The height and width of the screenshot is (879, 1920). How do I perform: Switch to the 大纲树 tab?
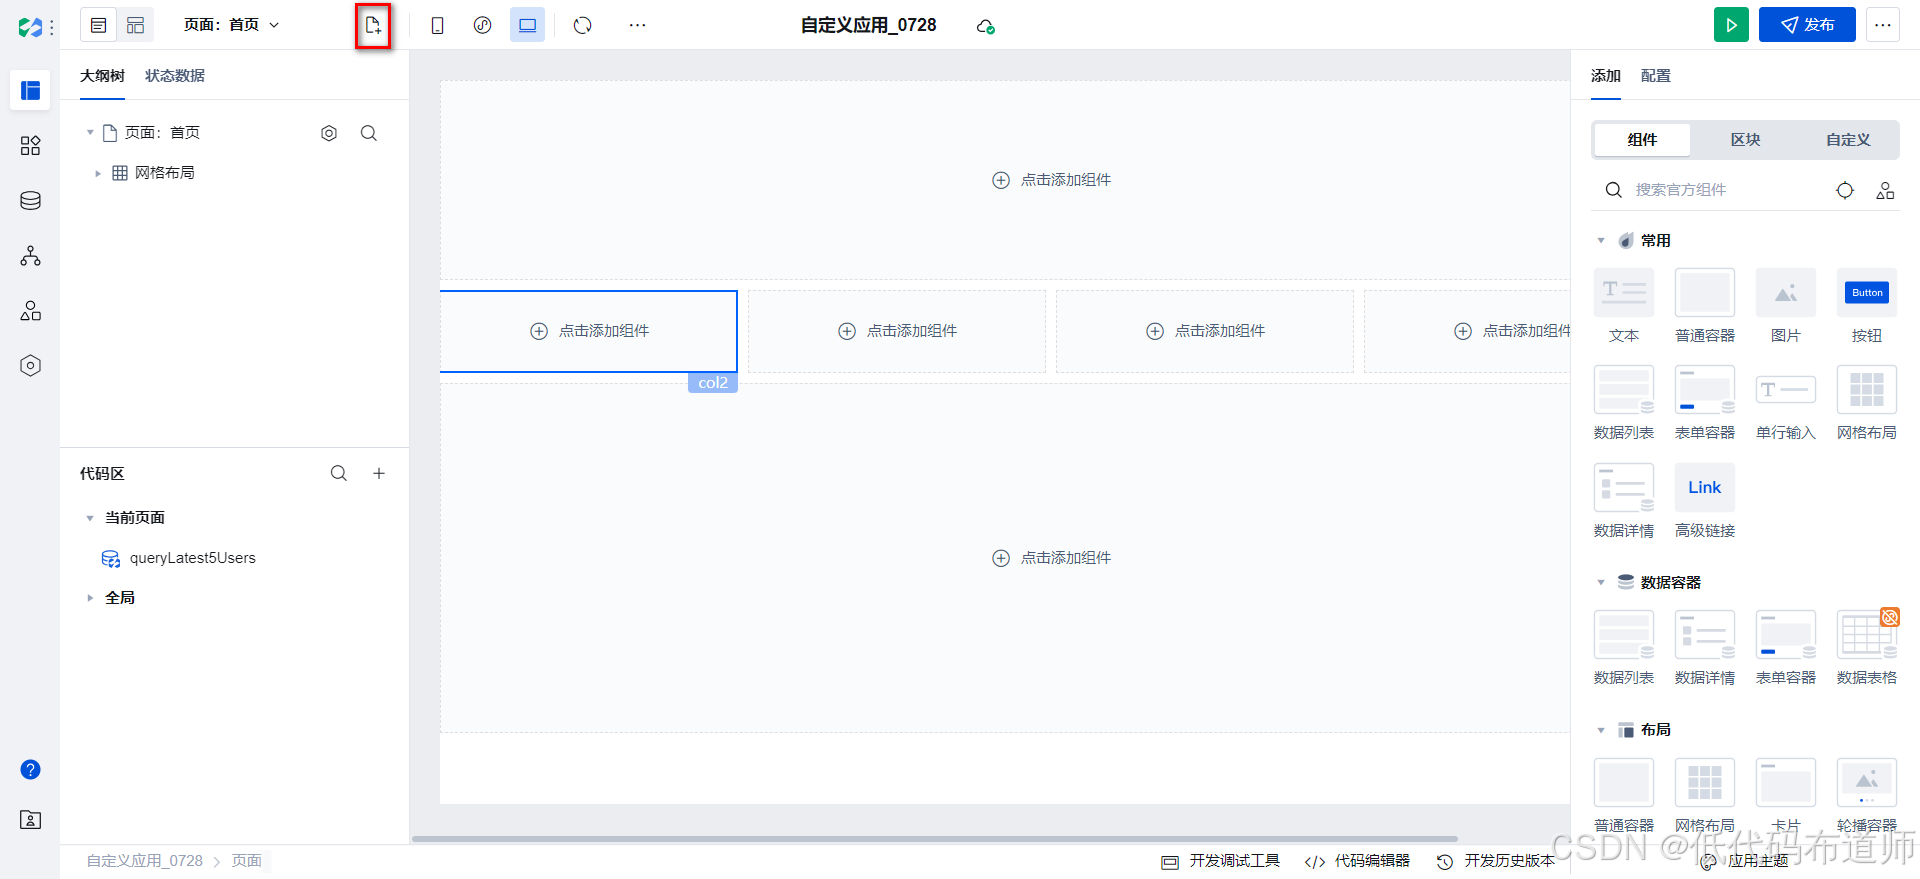point(102,76)
